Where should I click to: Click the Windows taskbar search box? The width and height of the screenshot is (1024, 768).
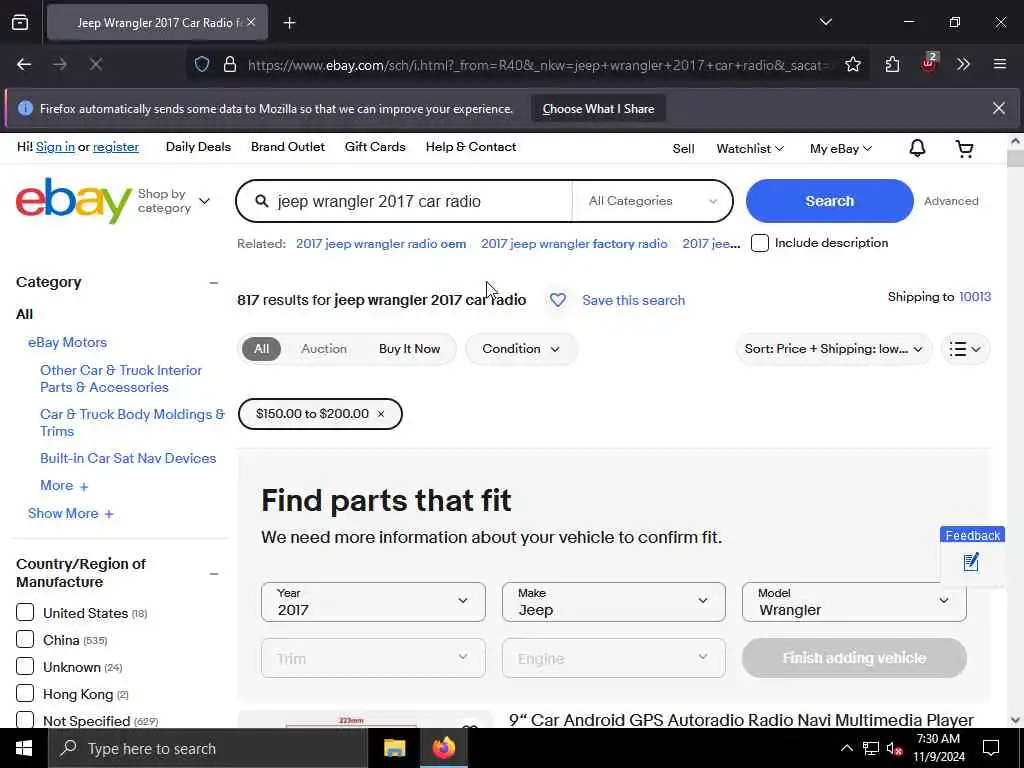pyautogui.click(x=208, y=748)
